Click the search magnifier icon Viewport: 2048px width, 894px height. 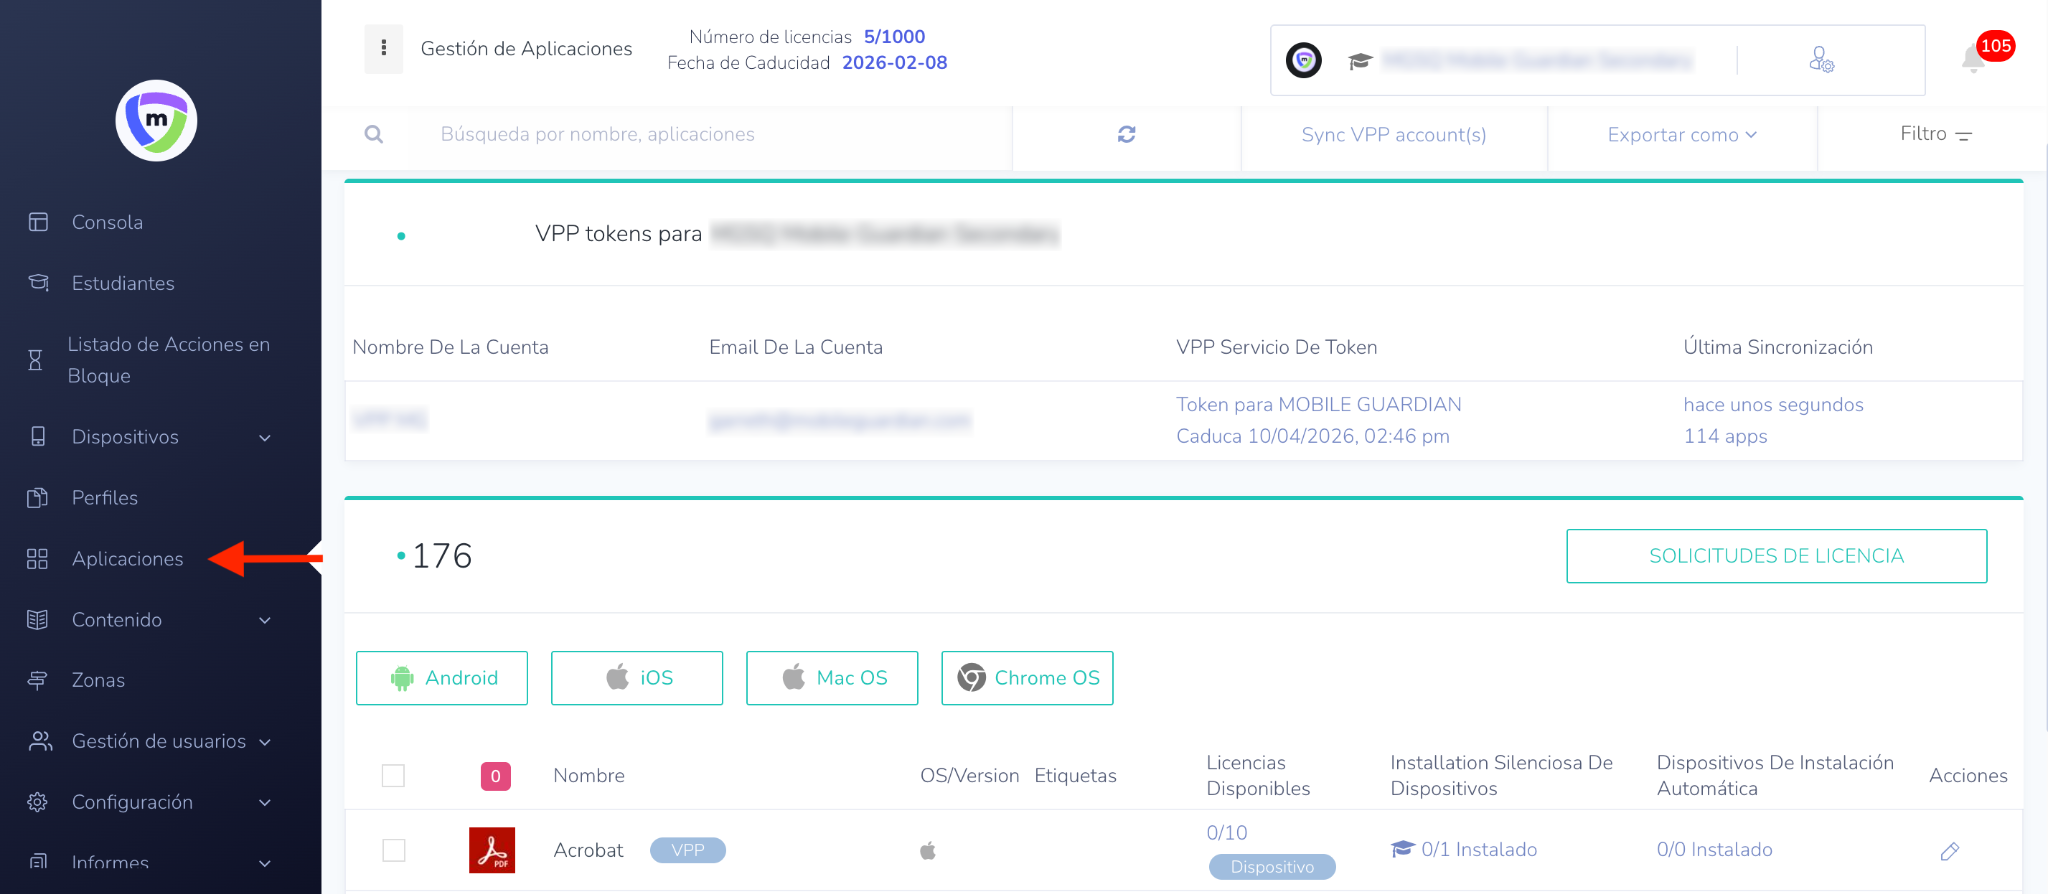pos(374,134)
